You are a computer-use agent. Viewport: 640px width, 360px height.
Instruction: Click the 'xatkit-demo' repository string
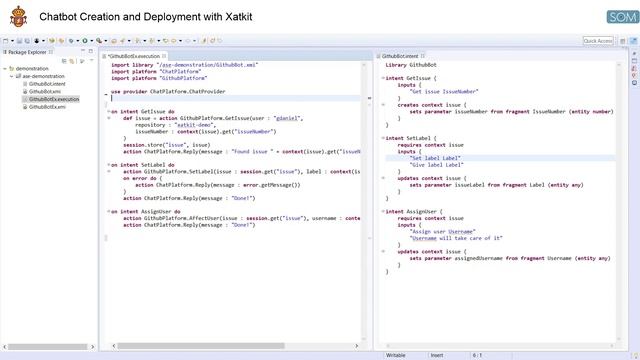tap(194, 125)
